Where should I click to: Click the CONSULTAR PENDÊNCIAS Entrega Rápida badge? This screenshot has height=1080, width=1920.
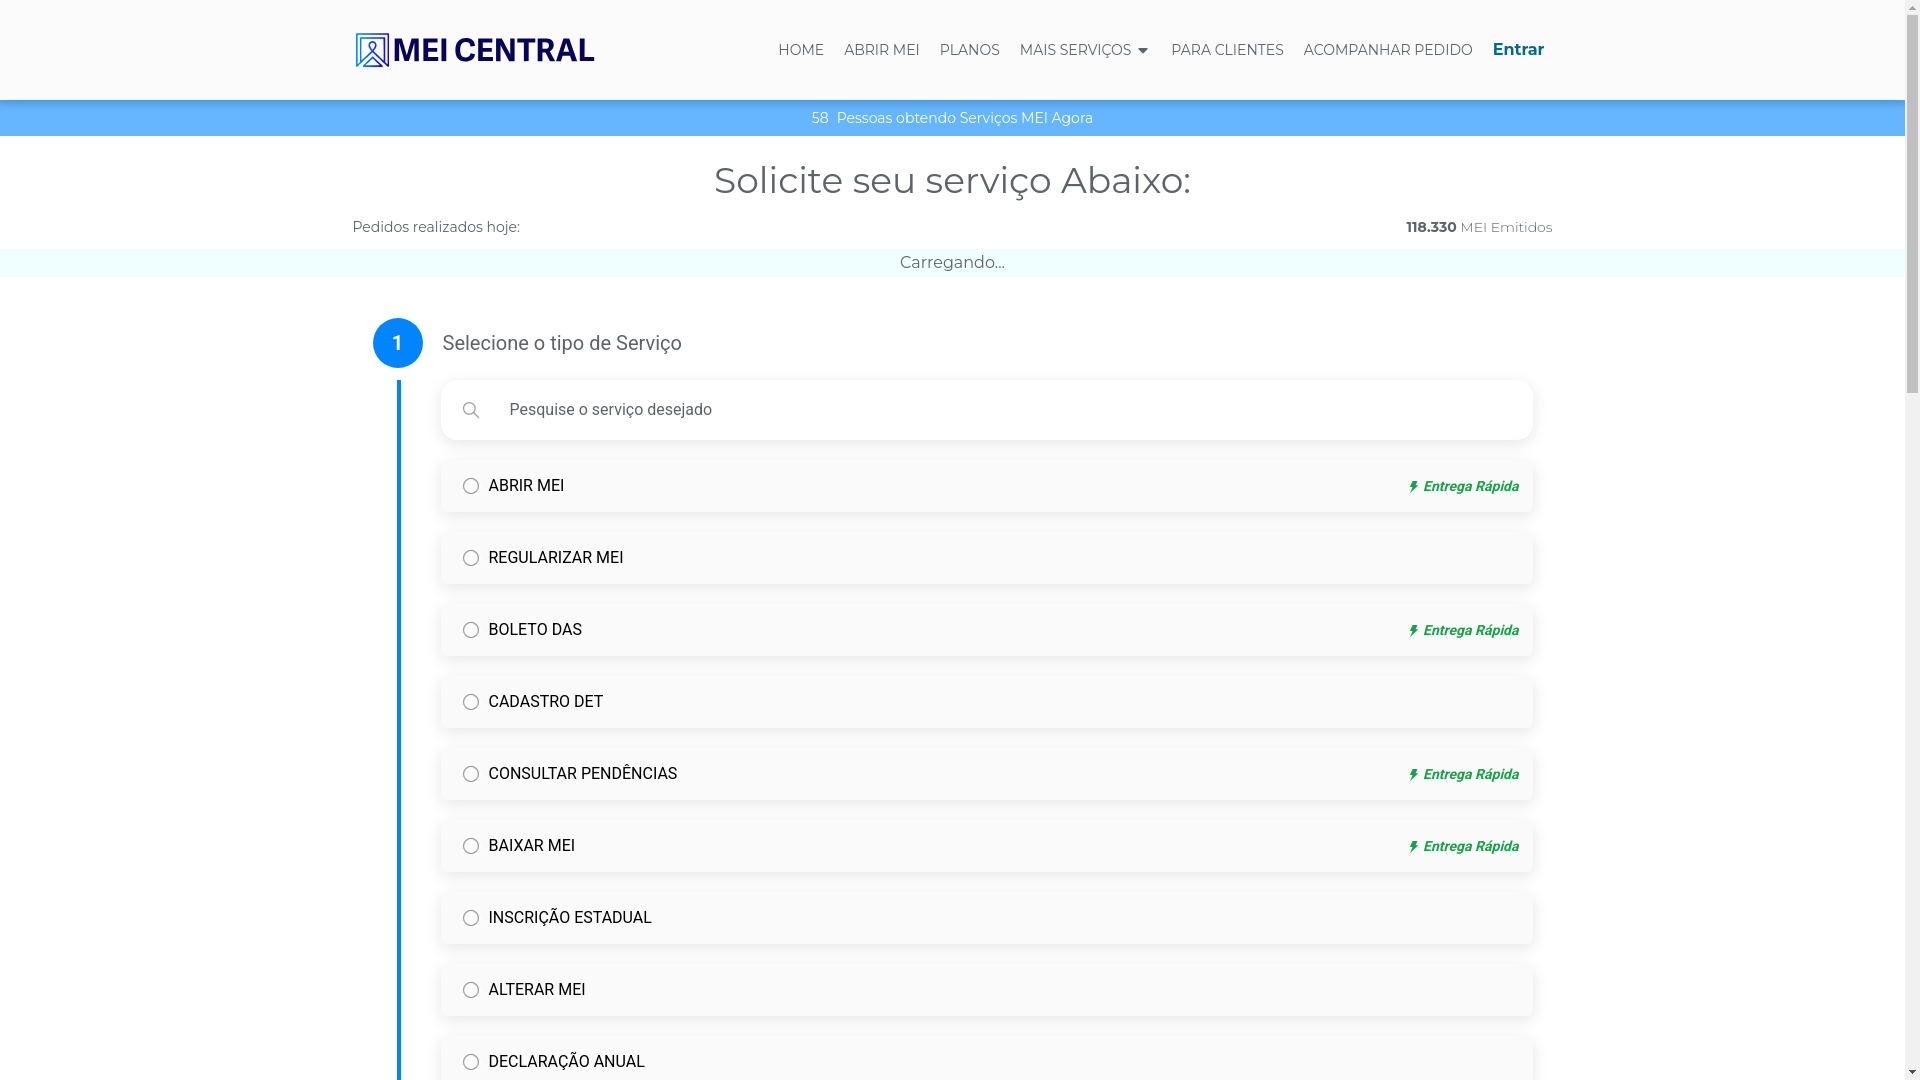tap(1463, 775)
